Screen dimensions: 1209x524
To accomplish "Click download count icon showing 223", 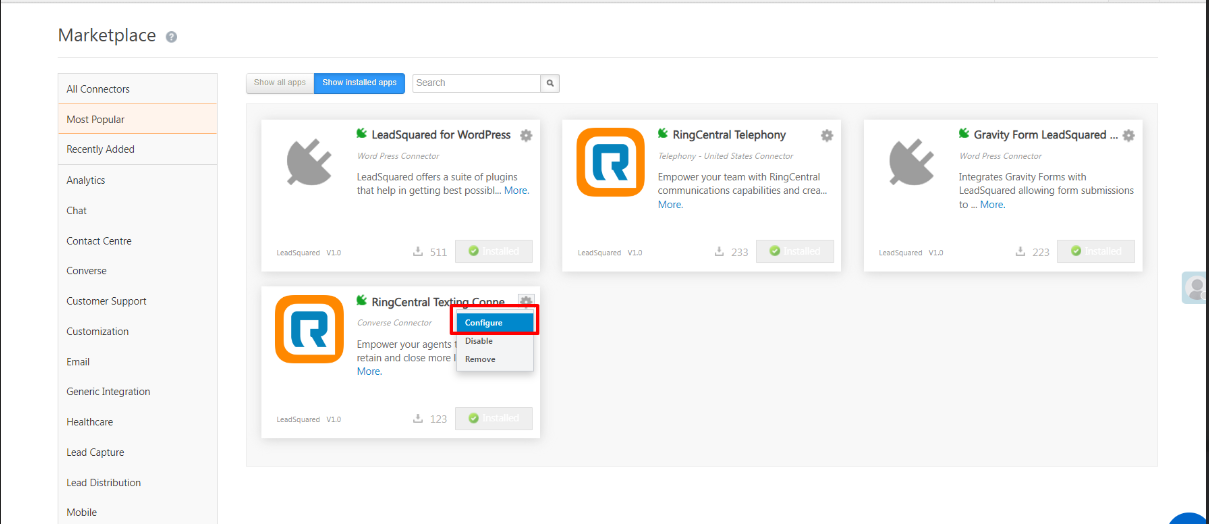I will tap(1020, 251).
